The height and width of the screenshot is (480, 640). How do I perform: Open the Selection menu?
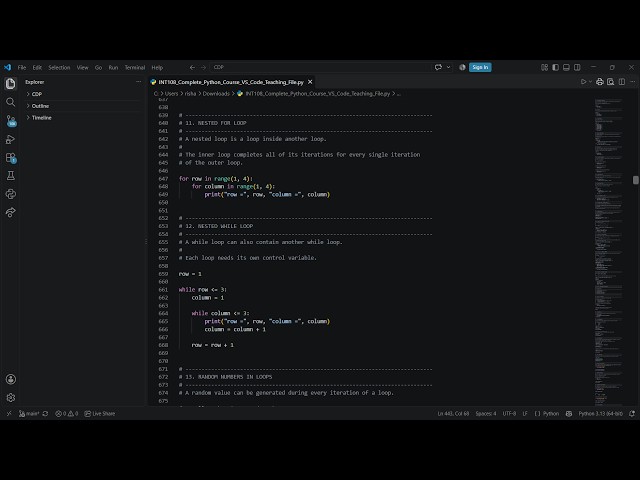[59, 67]
